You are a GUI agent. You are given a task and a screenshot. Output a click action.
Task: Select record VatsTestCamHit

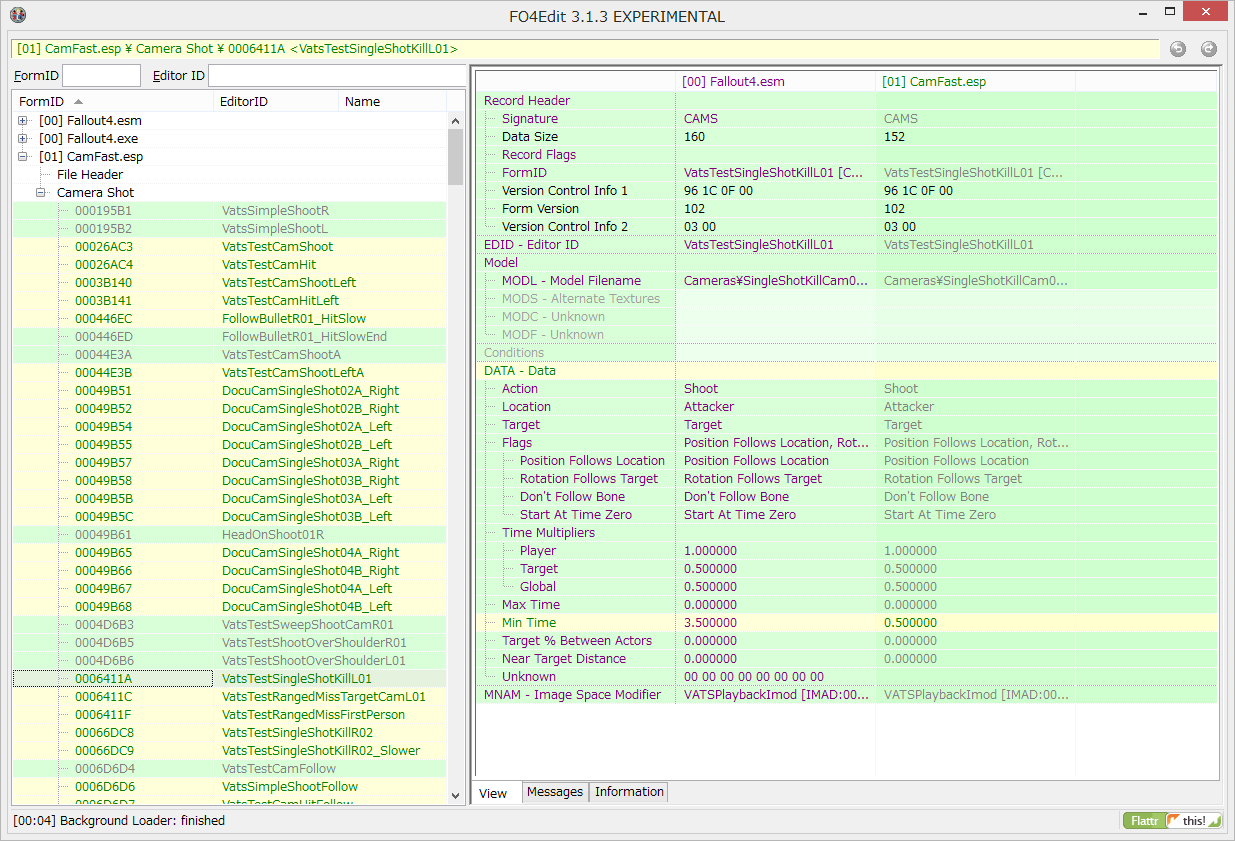(x=230, y=265)
